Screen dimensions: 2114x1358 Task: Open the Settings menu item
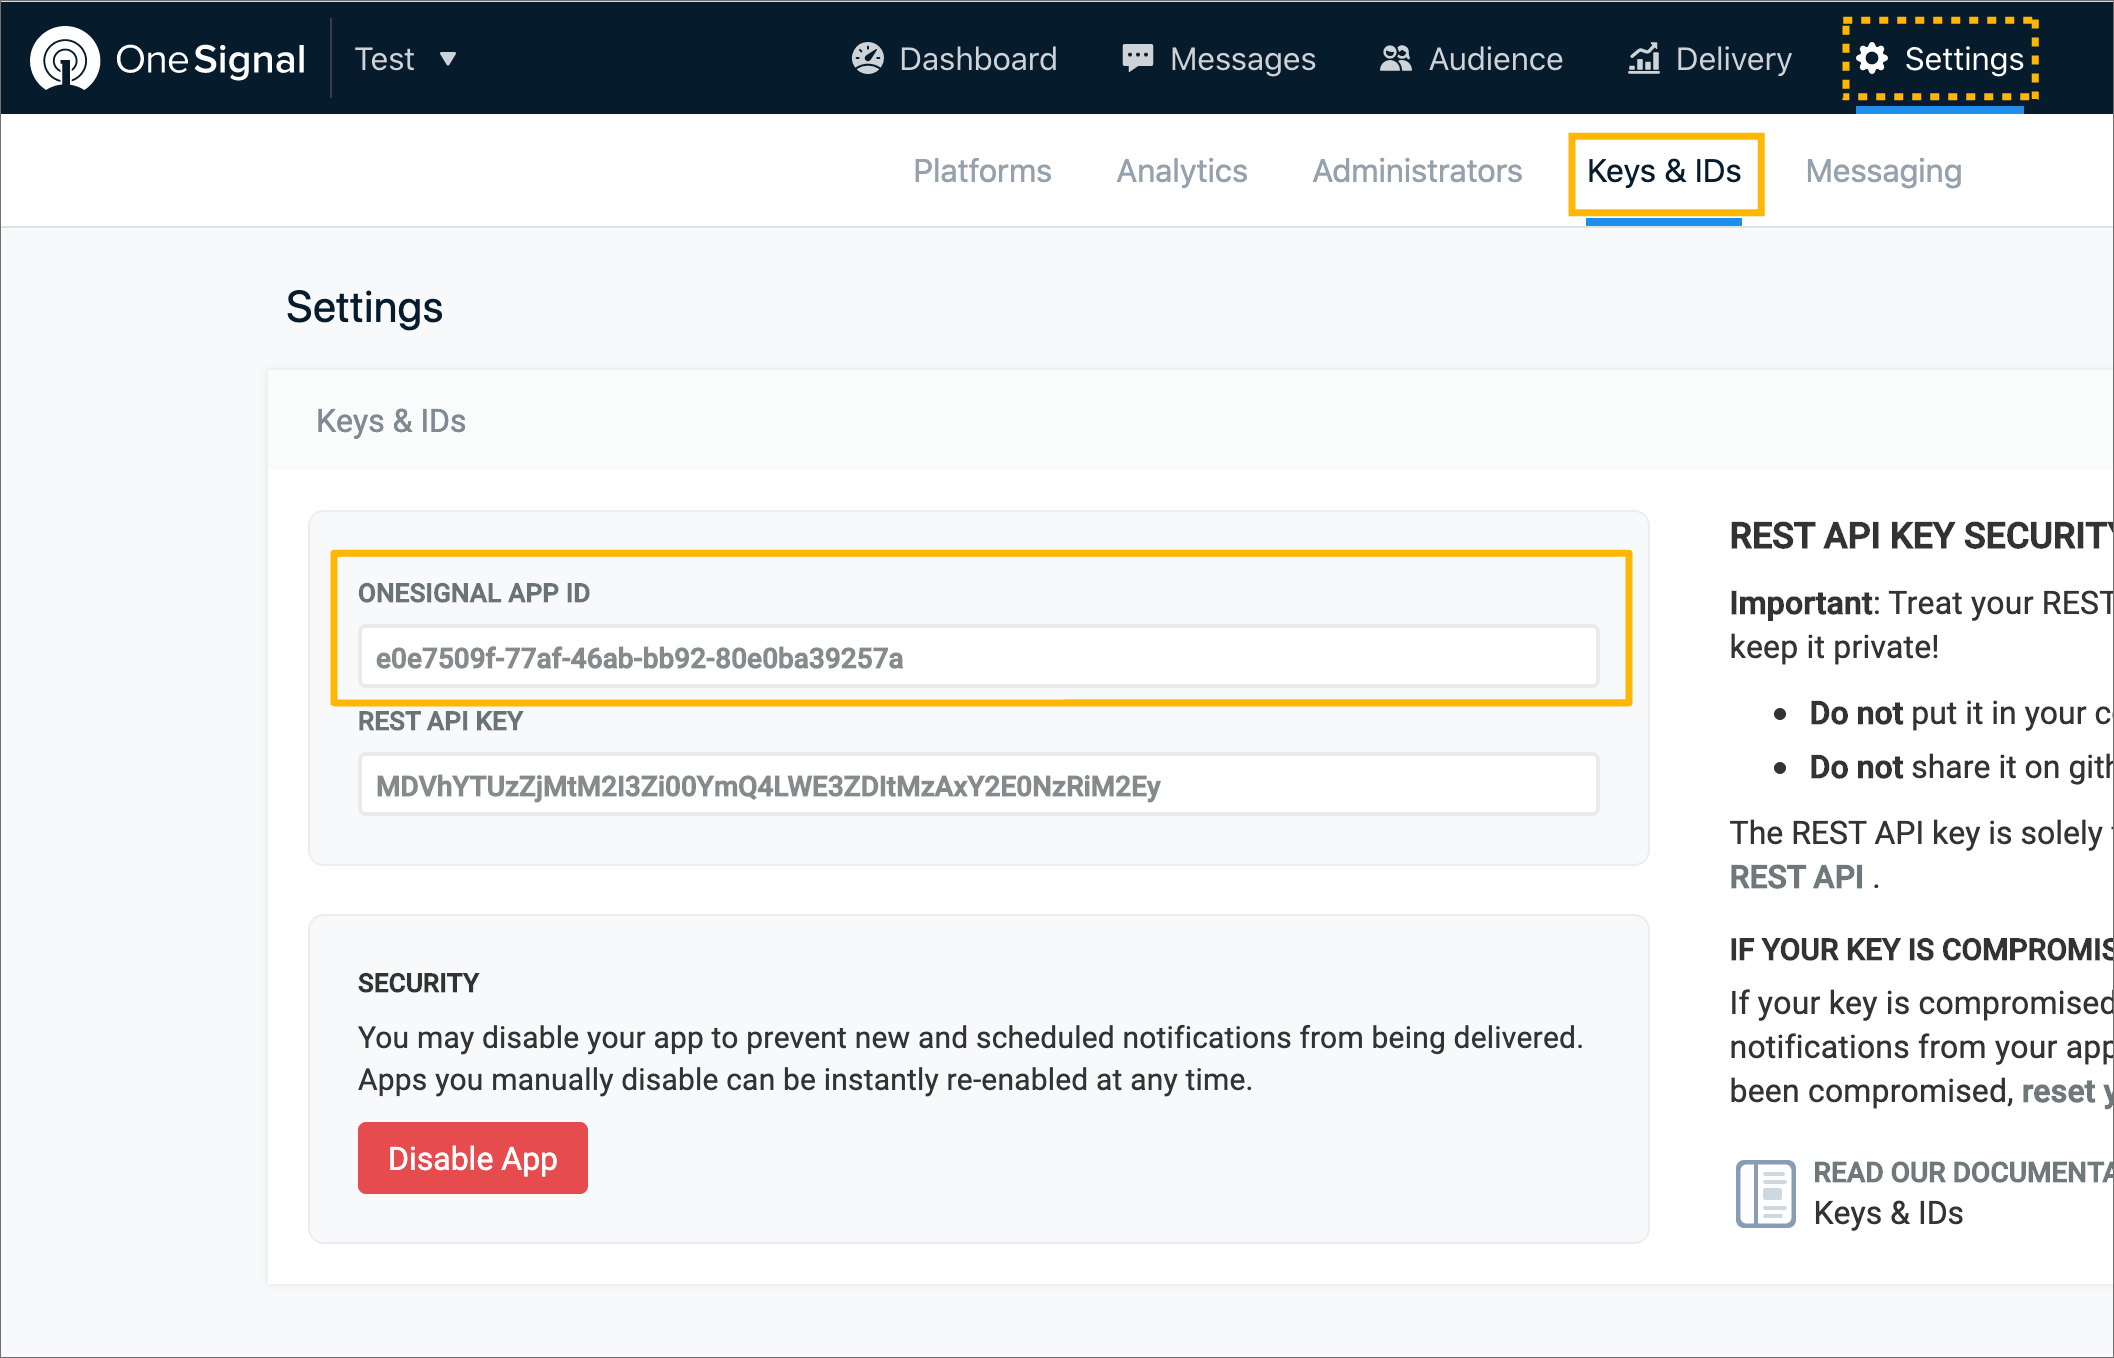point(1940,59)
